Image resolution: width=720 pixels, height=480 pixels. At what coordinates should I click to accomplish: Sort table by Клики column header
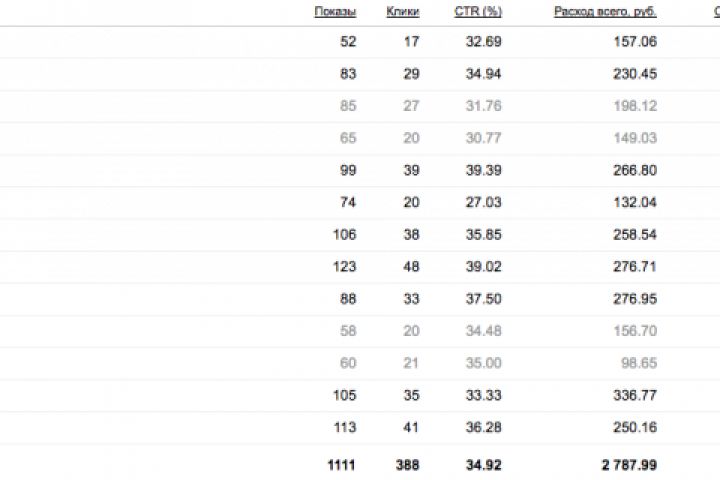point(402,12)
